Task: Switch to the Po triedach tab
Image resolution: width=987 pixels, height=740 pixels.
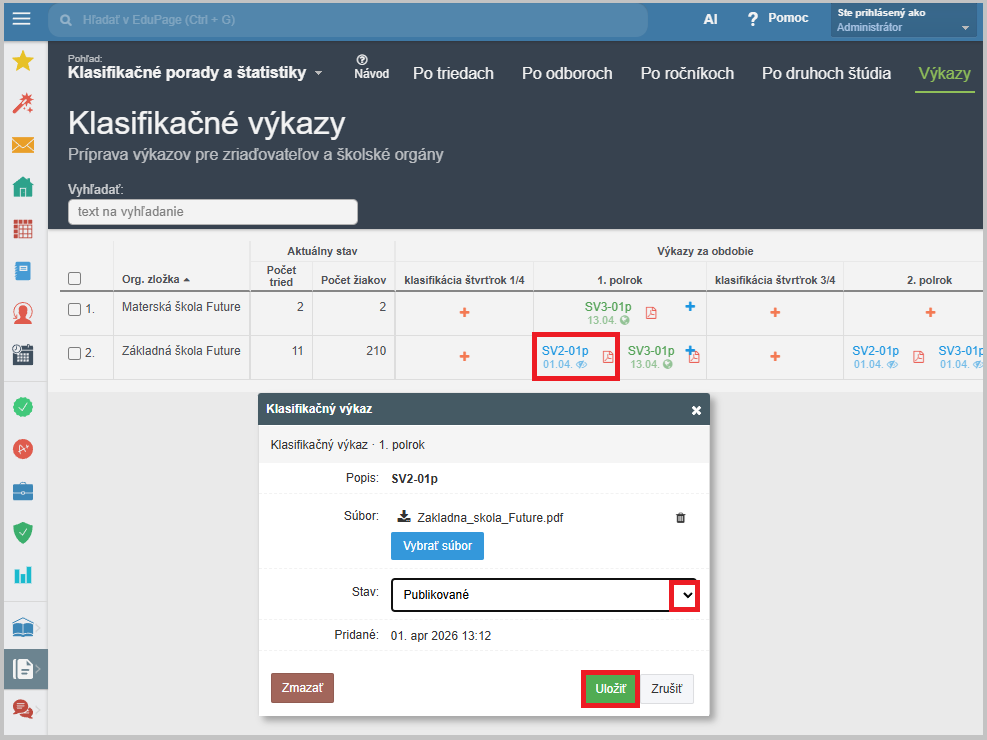Action: (x=453, y=73)
